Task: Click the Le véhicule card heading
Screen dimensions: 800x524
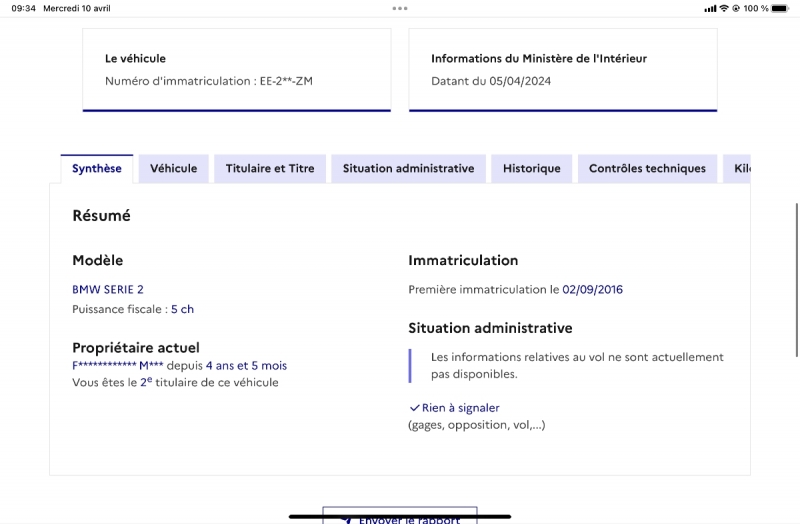Action: (135, 58)
